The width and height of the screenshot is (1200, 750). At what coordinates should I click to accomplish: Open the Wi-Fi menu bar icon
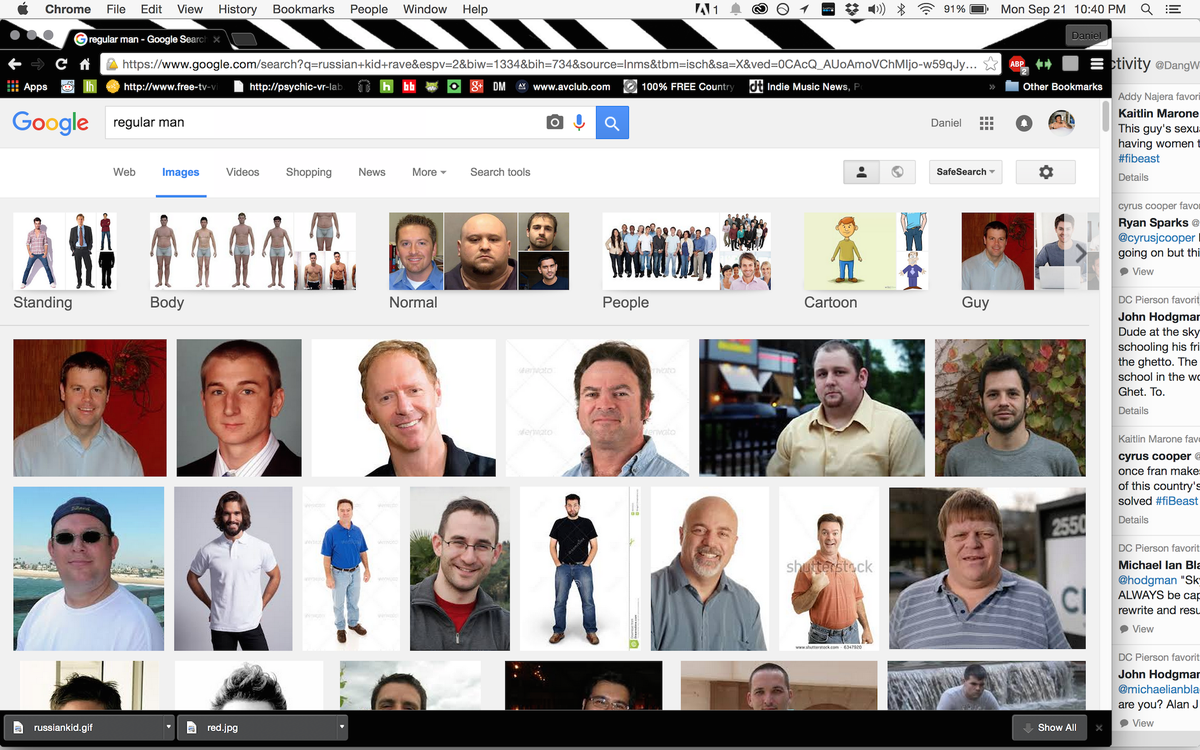pos(925,9)
